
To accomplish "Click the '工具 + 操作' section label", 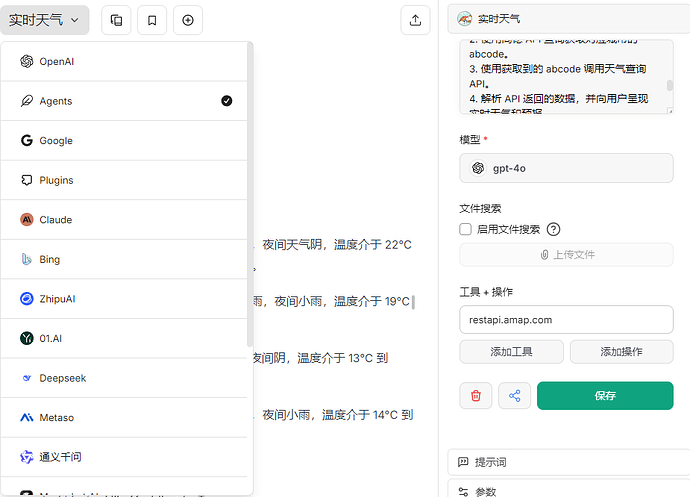I will 486,292.
